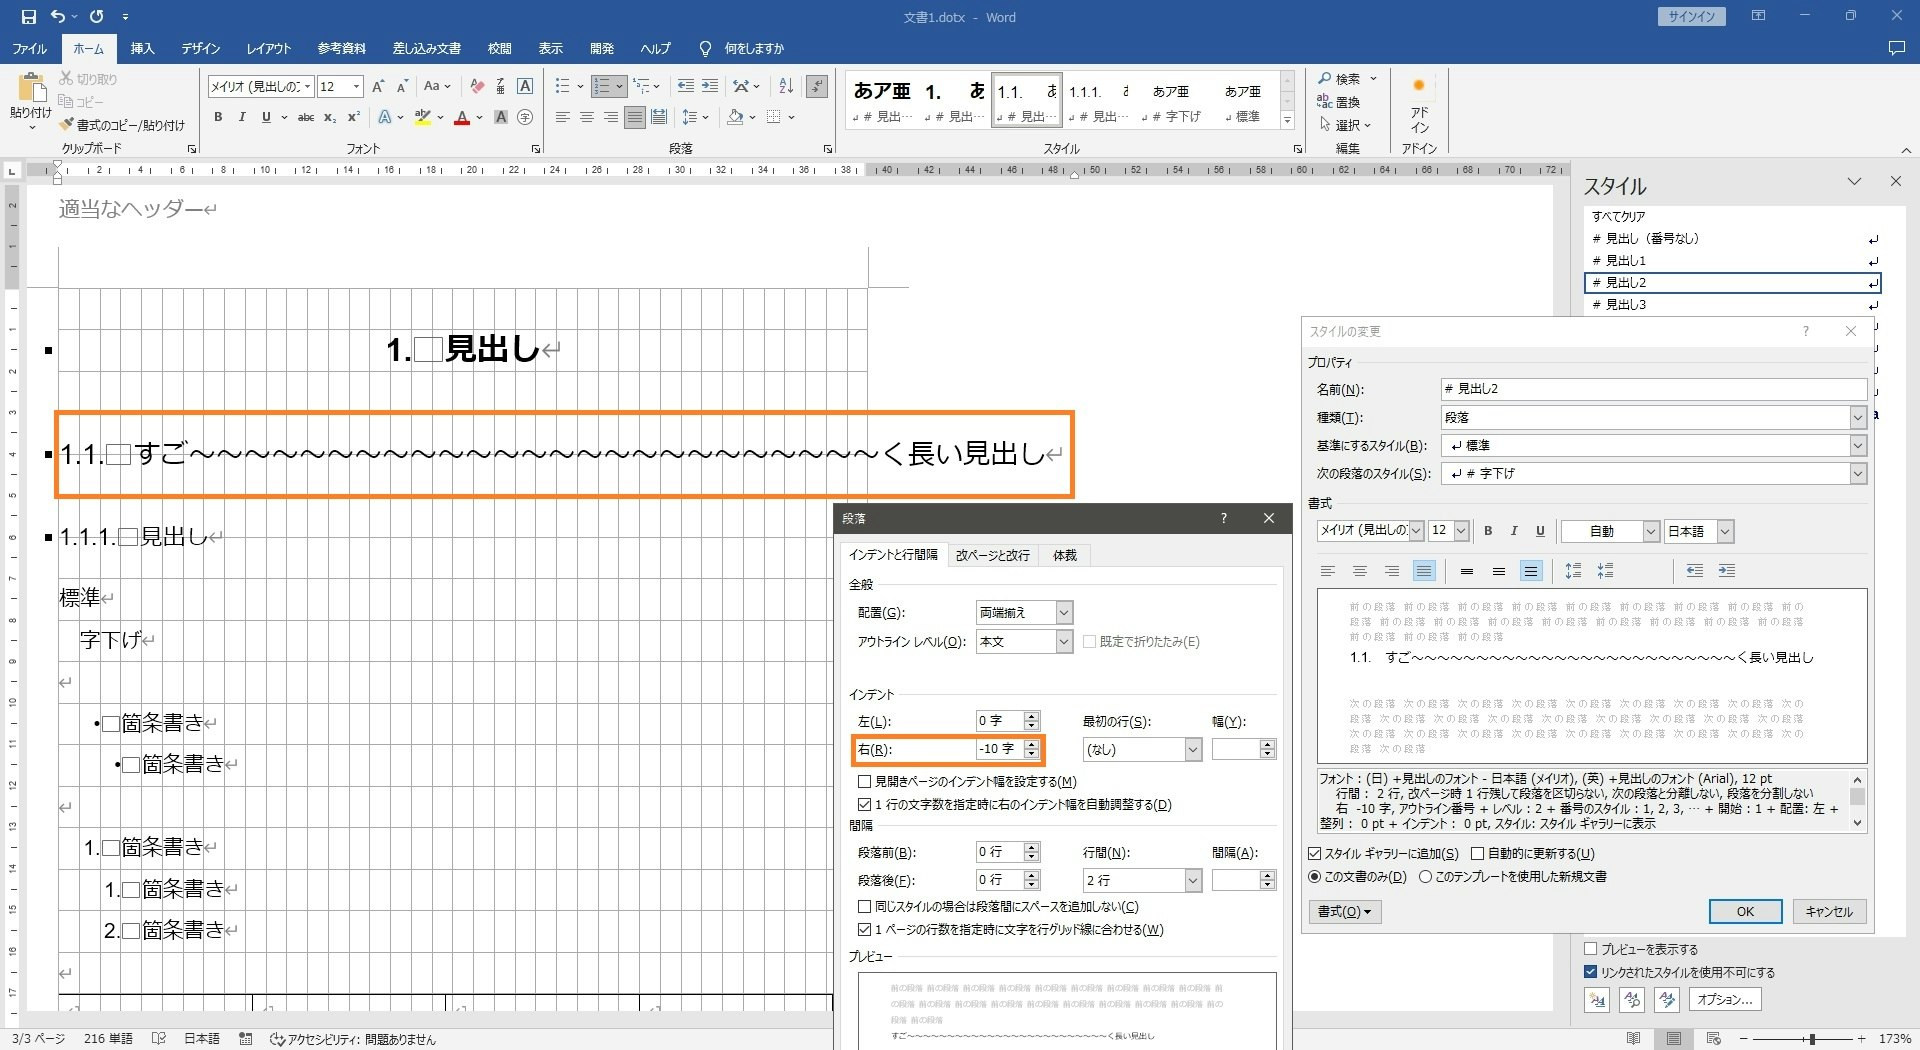Select new documents based on template radio
The height and width of the screenshot is (1050, 1920).
click(1425, 877)
